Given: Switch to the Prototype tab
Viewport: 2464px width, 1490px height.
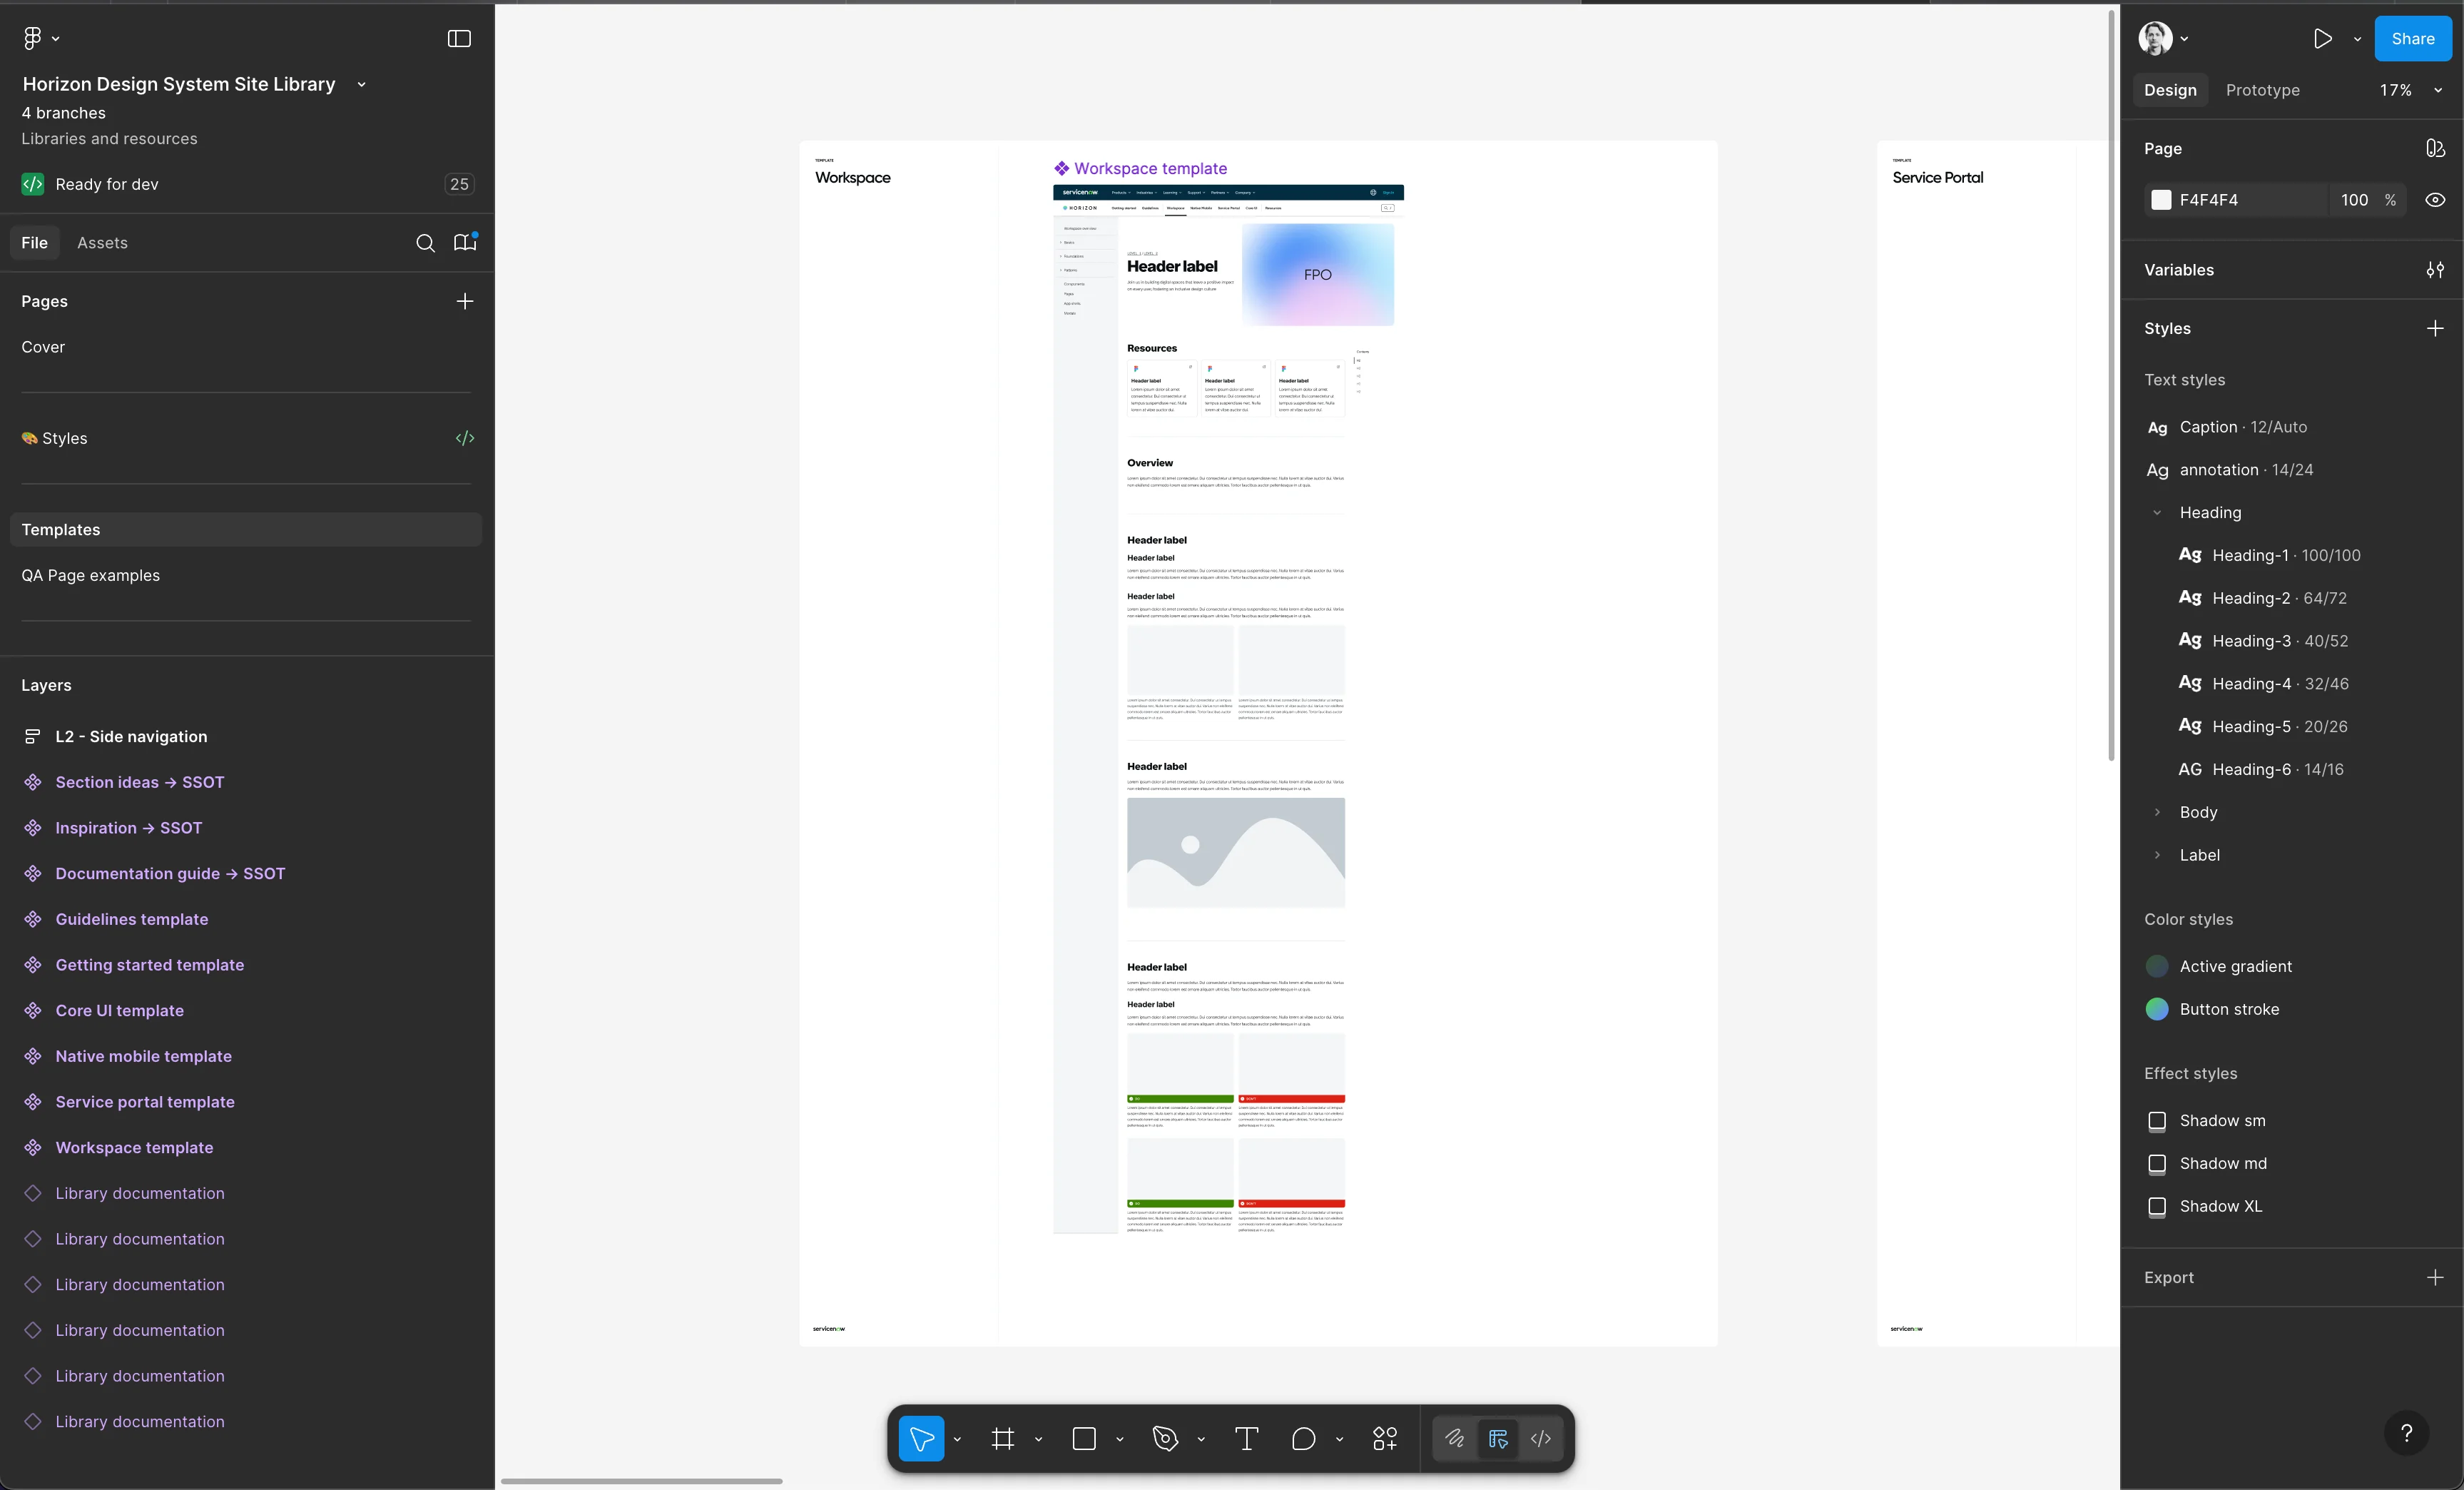Looking at the screenshot, I should [2263, 89].
